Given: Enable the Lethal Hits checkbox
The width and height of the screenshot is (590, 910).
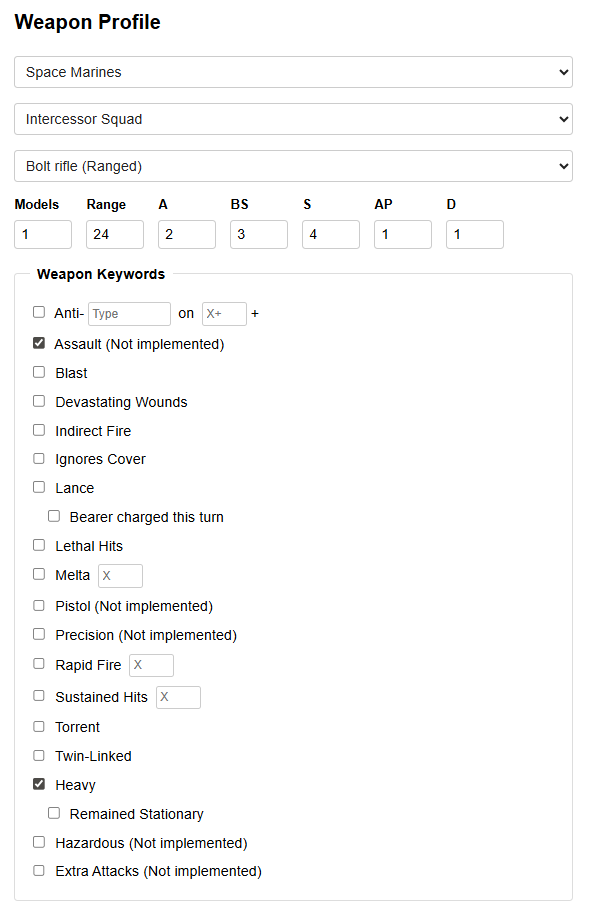Looking at the screenshot, I should (39, 545).
